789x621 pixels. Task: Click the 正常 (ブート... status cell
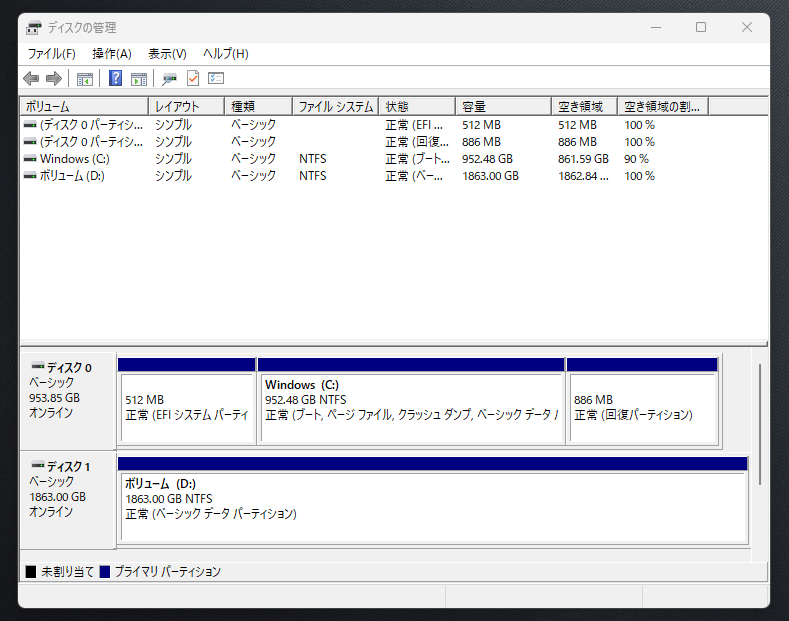pyautogui.click(x=417, y=159)
